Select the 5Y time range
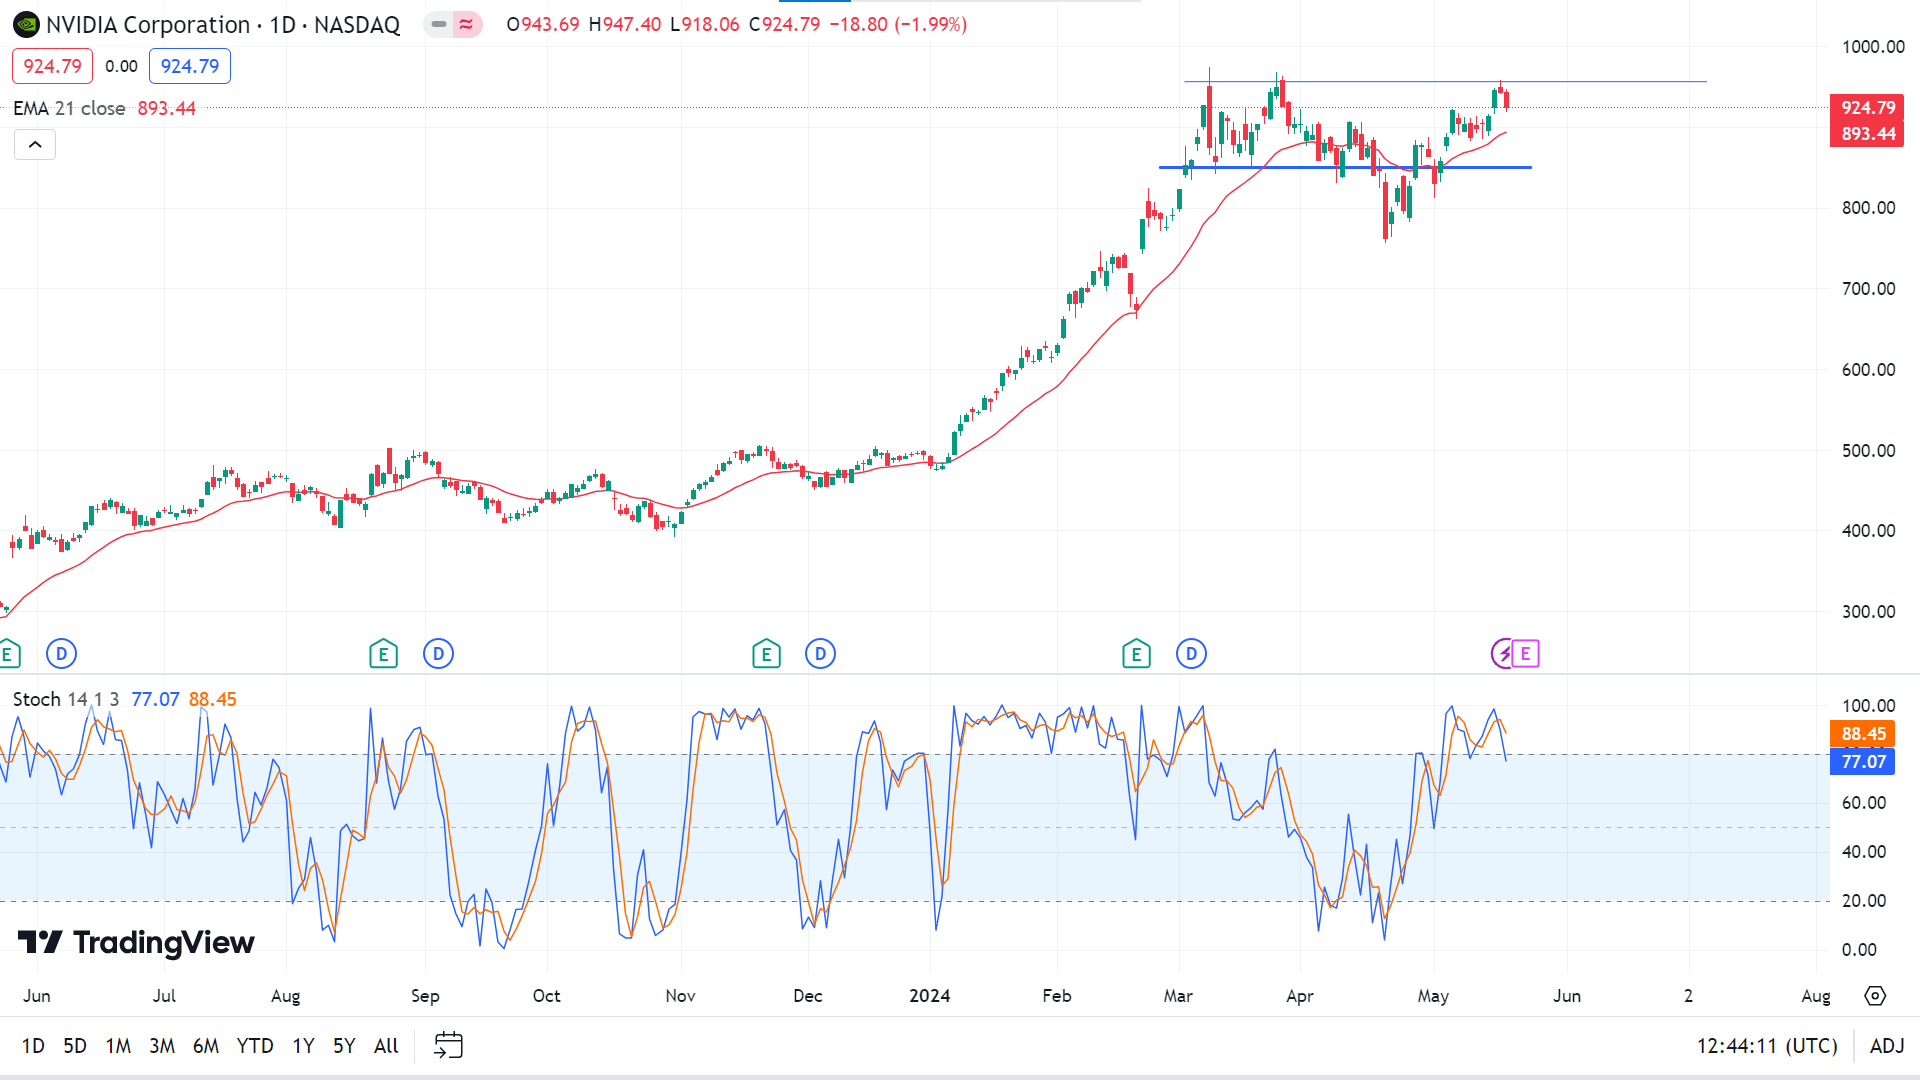The height and width of the screenshot is (1080, 1920). pos(344,1045)
